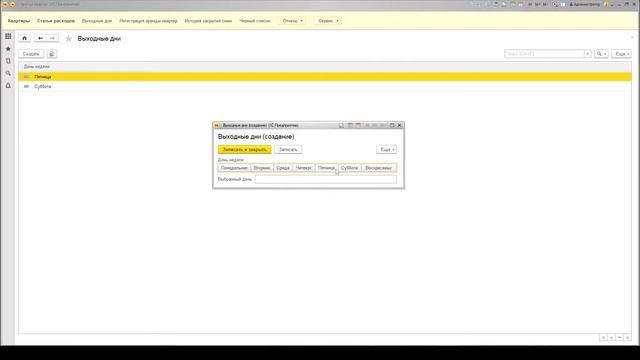Click the dialog's title bar link icon

(x=341, y=125)
